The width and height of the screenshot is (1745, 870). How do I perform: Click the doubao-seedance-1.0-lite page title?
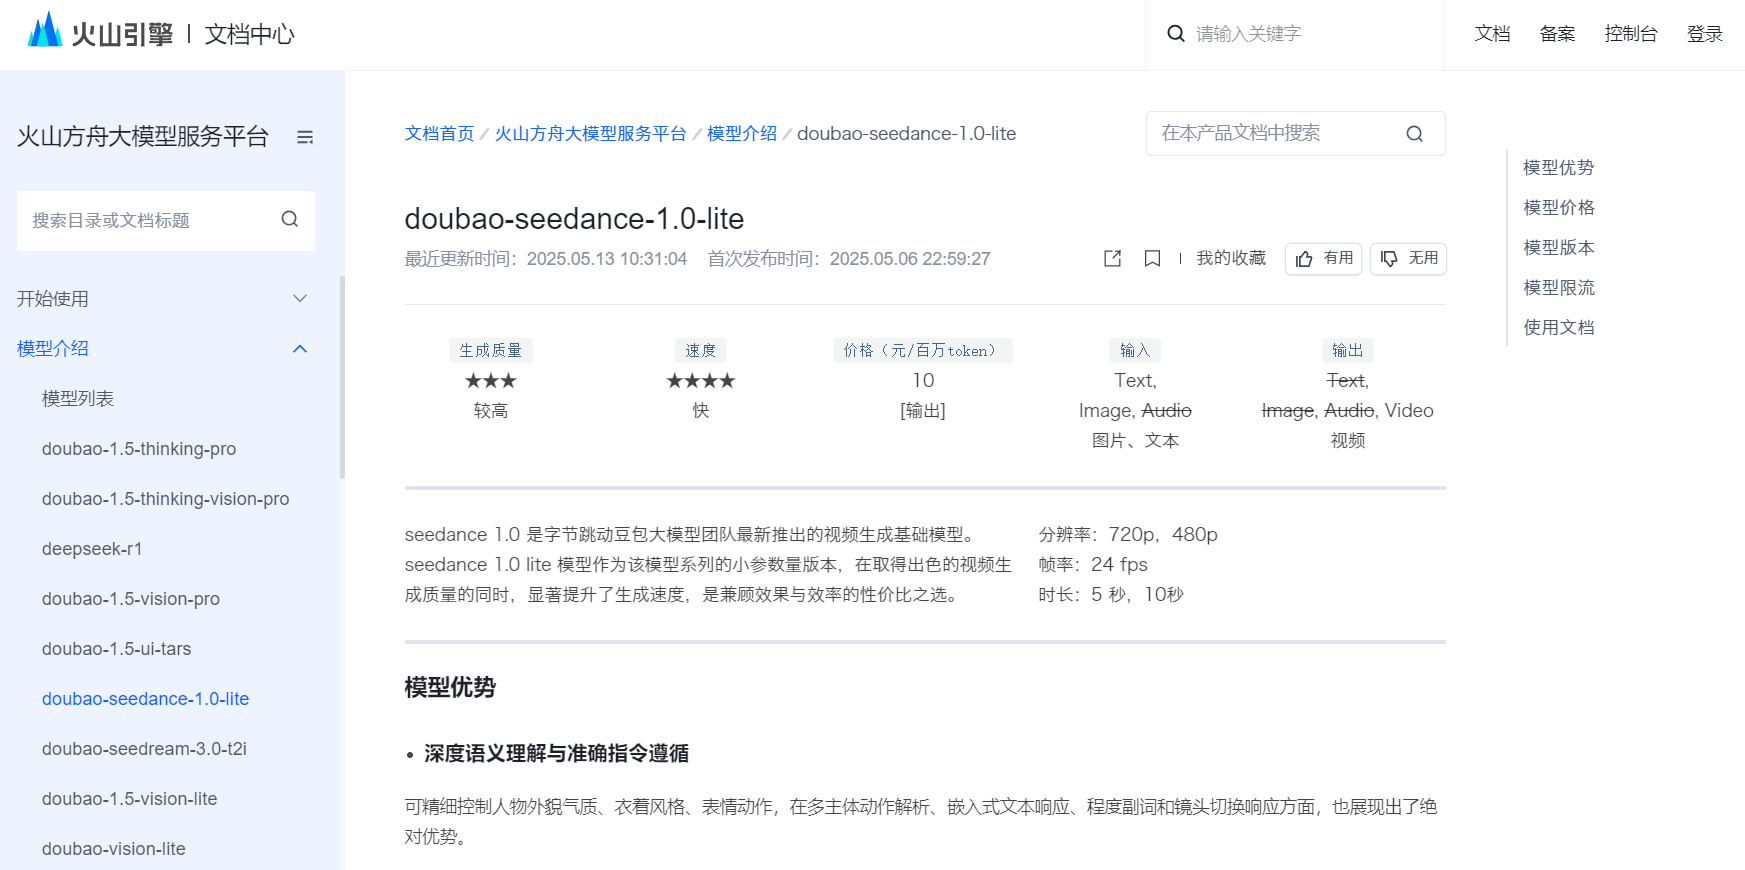(574, 218)
